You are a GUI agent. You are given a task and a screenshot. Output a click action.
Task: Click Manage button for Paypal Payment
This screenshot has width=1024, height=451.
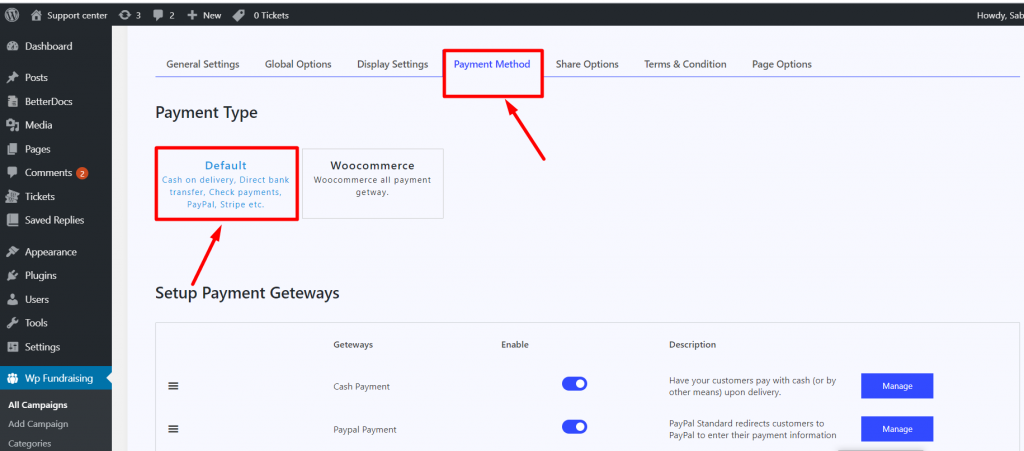[897, 429]
